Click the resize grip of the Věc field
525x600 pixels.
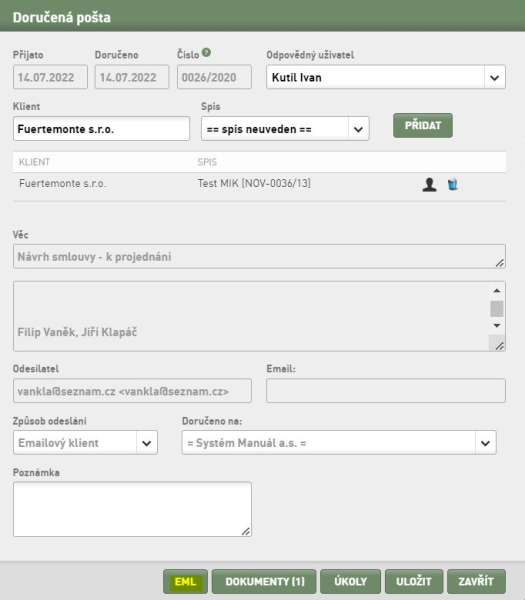pos(499,263)
